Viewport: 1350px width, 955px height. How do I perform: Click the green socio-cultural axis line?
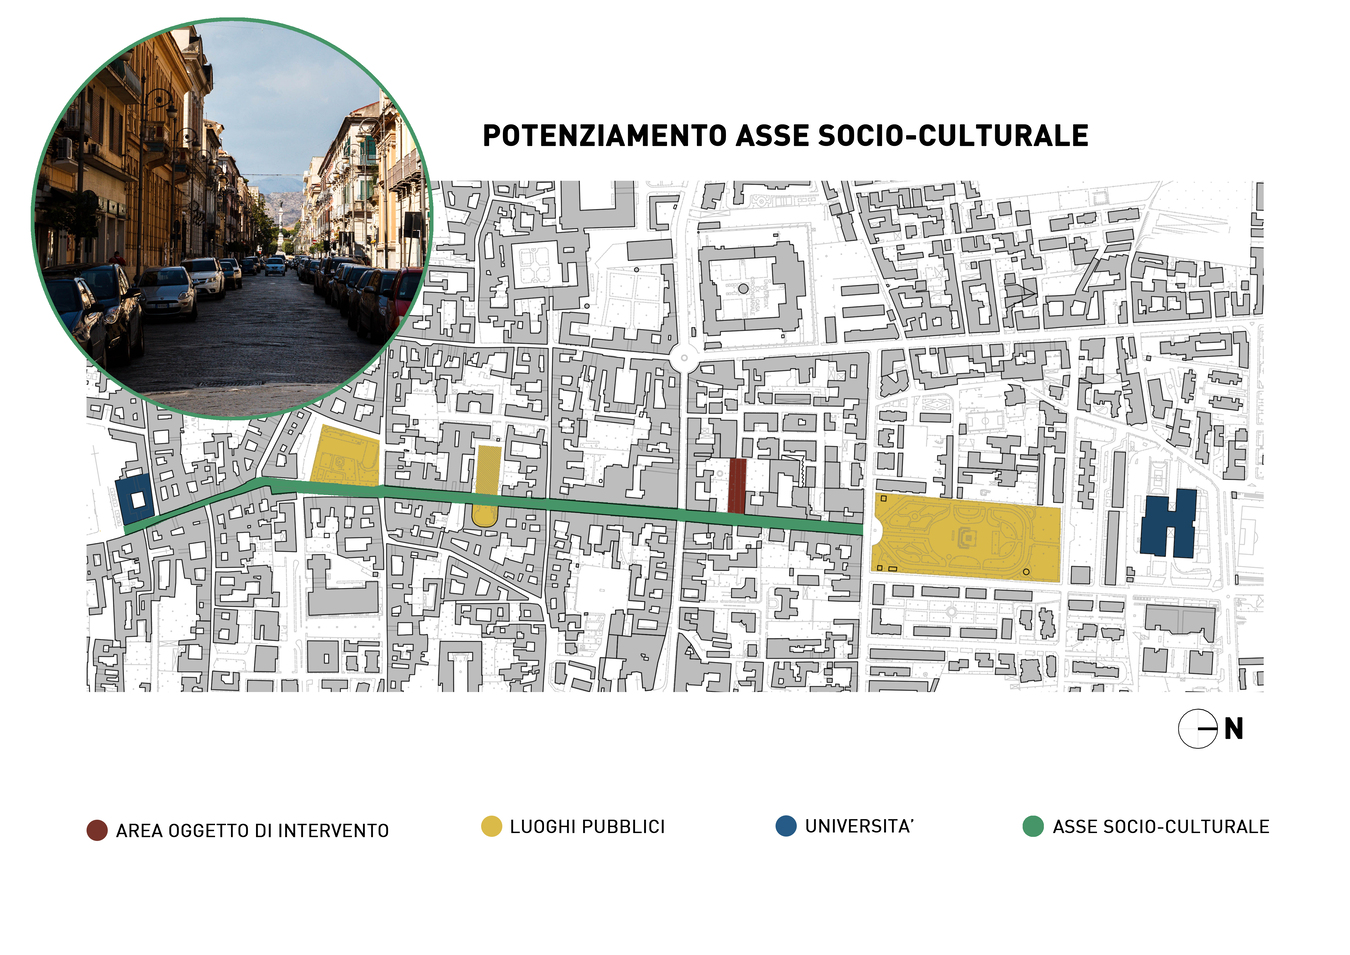pos(600,506)
